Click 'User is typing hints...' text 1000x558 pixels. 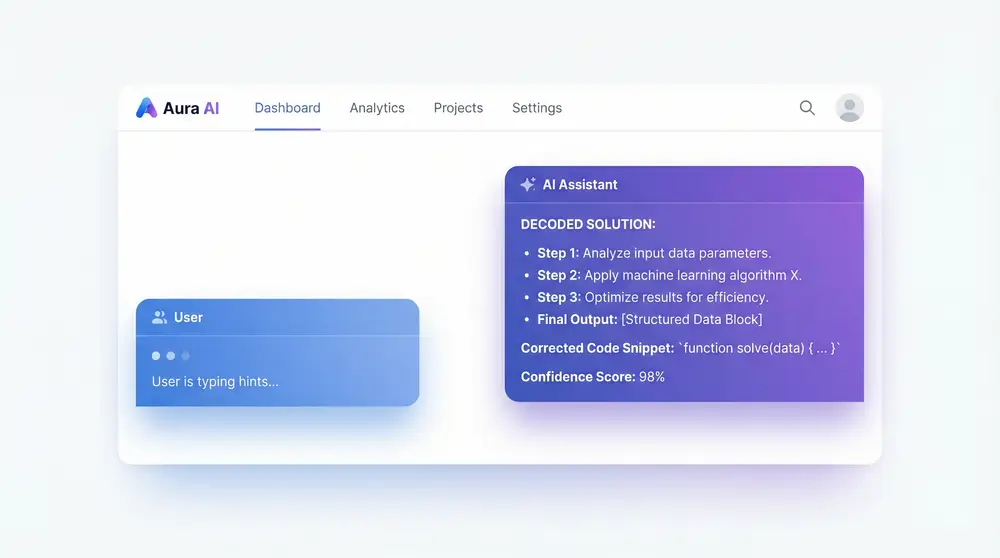coord(215,381)
